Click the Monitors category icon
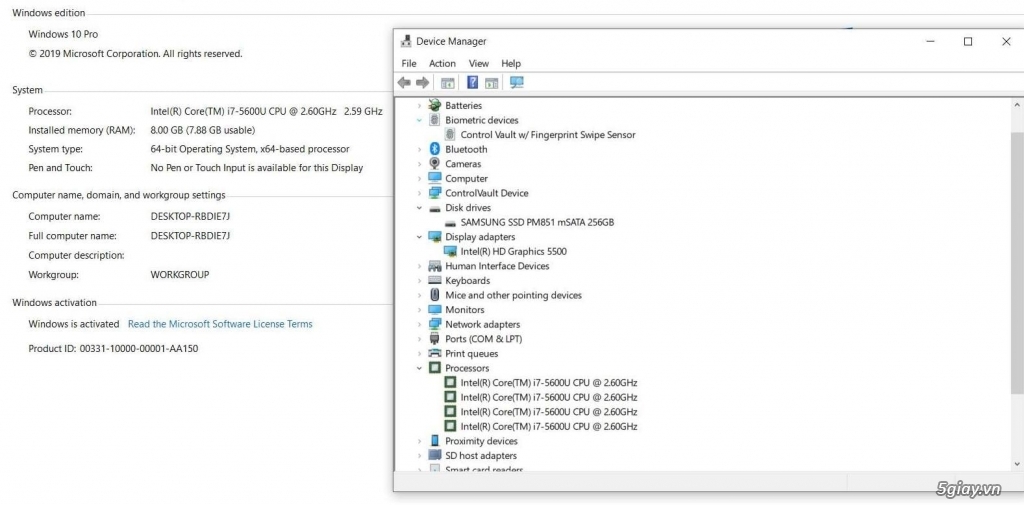1024x505 pixels. [x=434, y=310]
